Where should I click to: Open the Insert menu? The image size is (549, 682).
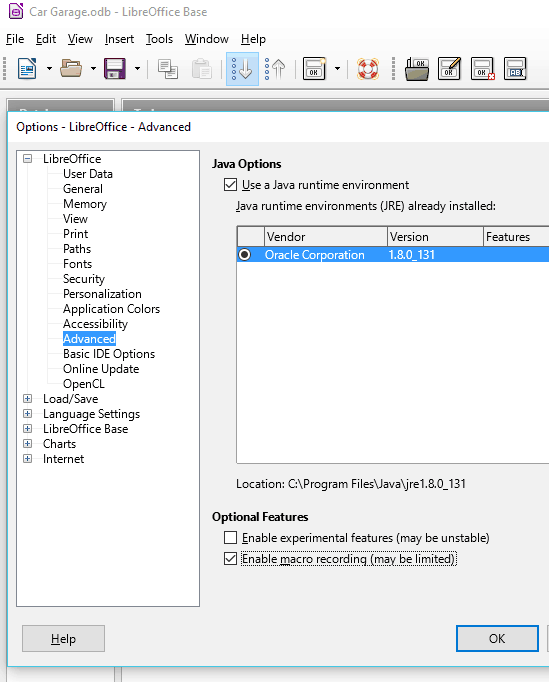tap(119, 39)
